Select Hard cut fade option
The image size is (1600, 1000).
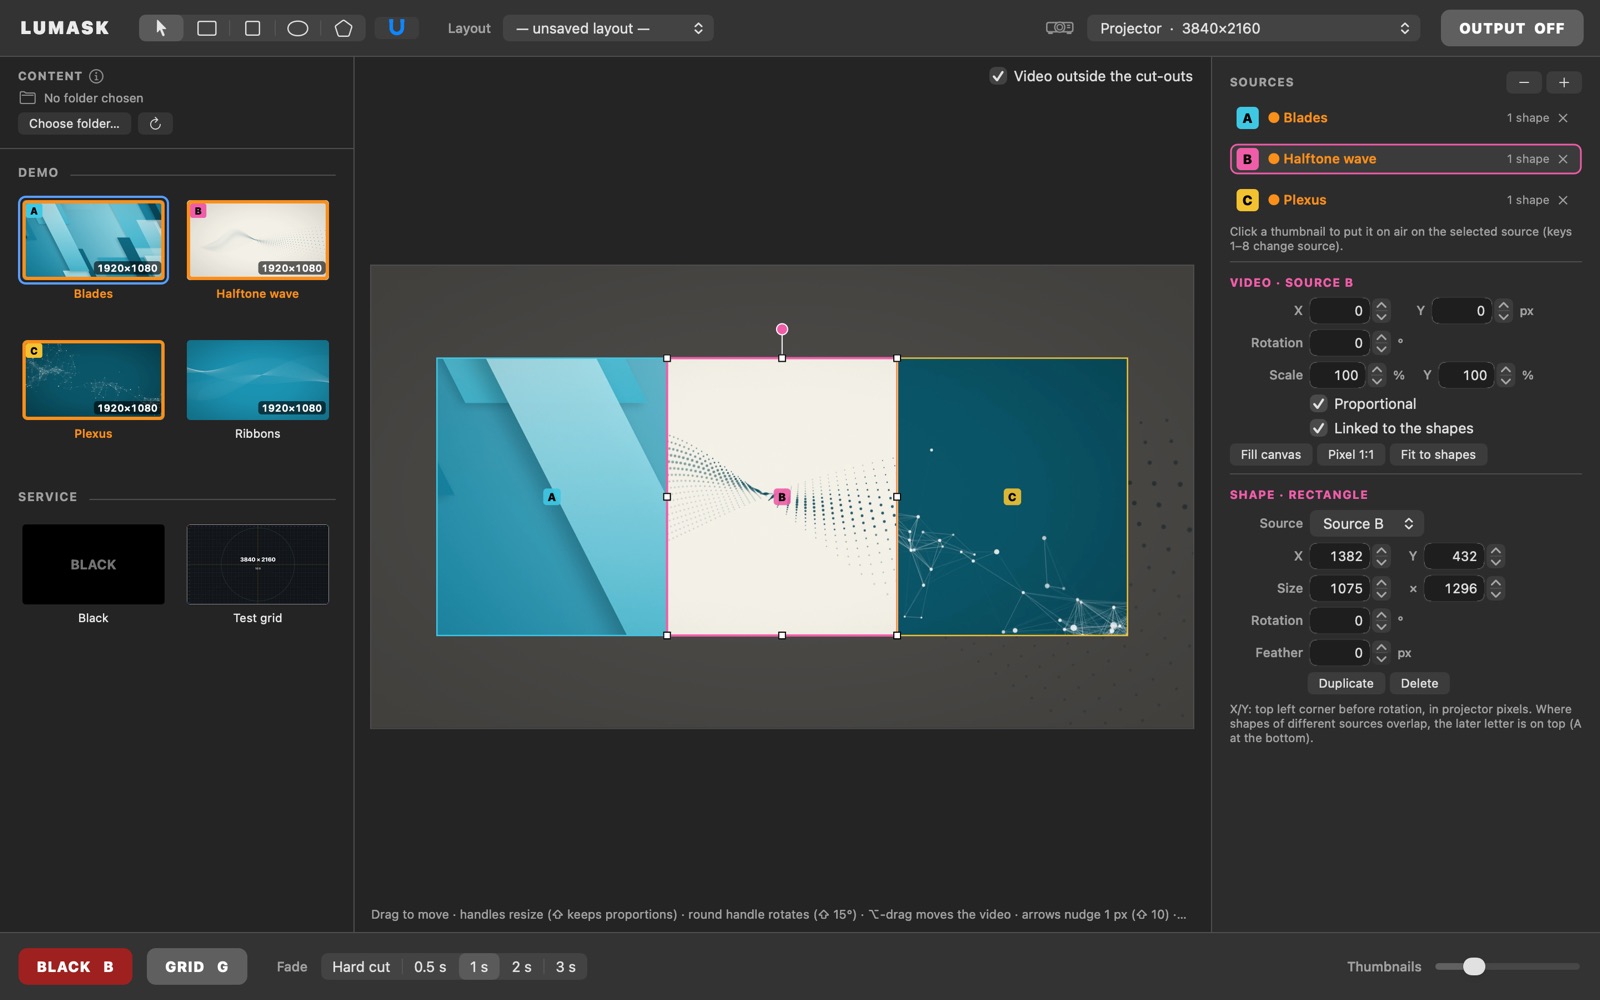361,967
